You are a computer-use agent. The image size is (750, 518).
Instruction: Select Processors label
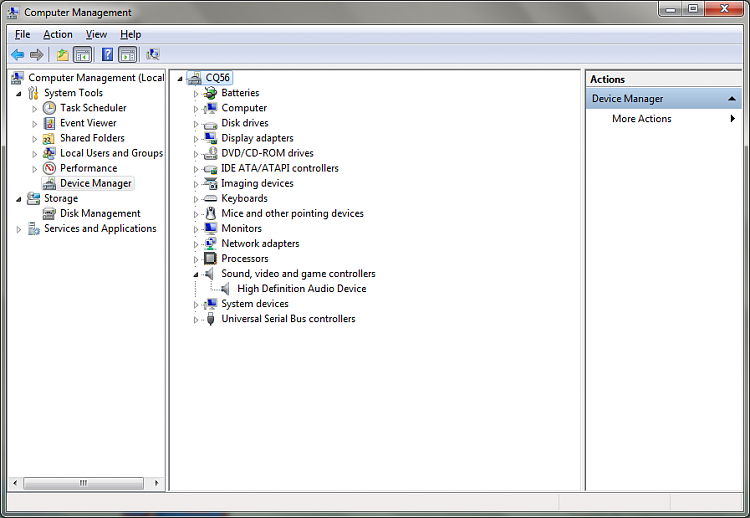pos(245,259)
